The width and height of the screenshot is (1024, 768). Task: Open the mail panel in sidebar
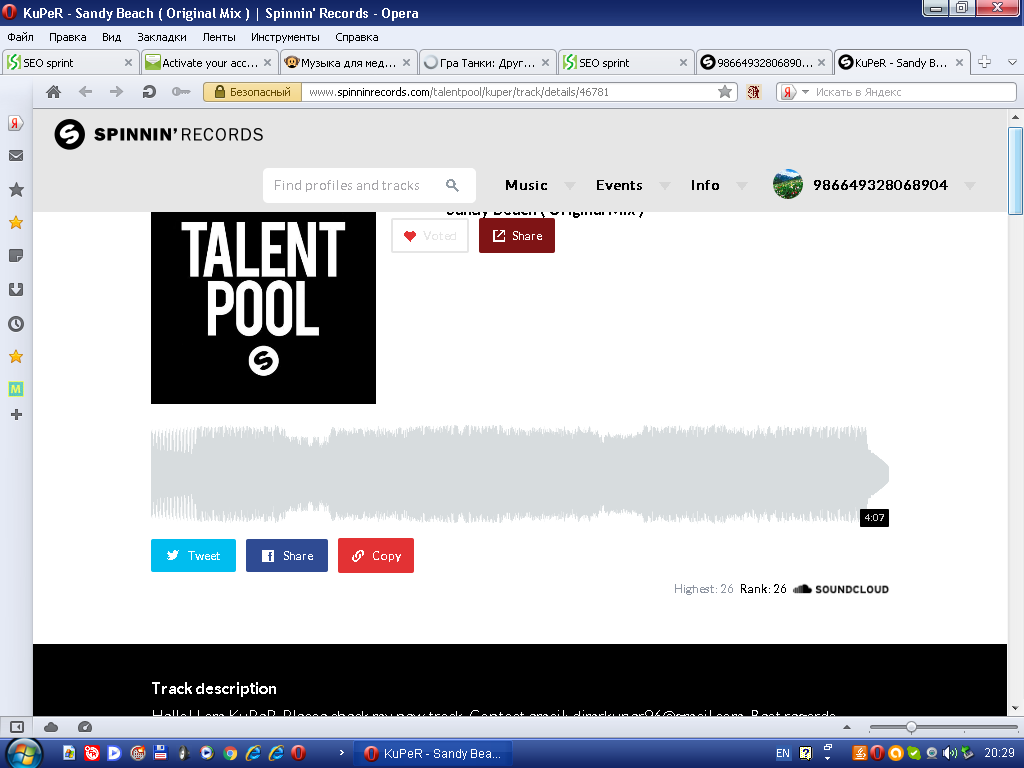point(16,155)
